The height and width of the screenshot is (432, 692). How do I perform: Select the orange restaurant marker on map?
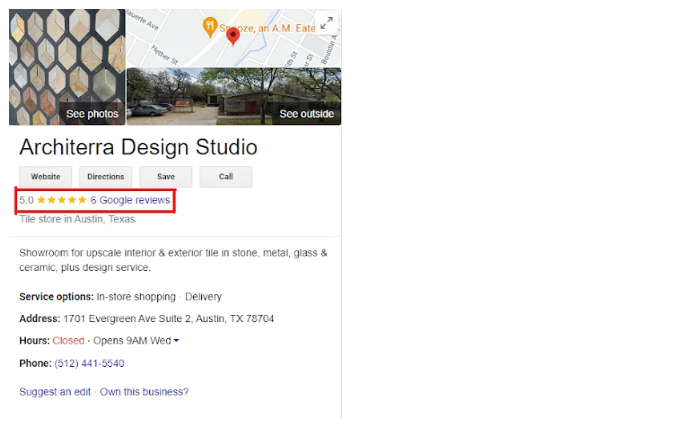pos(210,27)
